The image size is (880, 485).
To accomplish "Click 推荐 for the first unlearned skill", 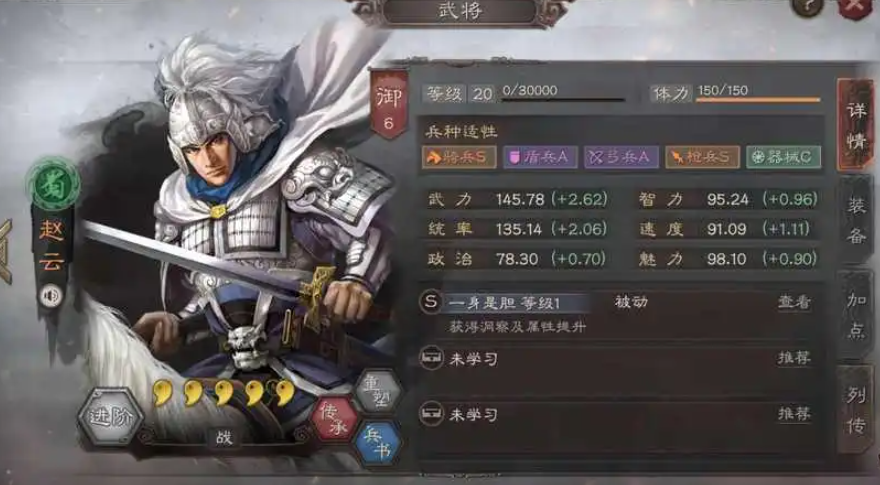I will pyautogui.click(x=794, y=358).
